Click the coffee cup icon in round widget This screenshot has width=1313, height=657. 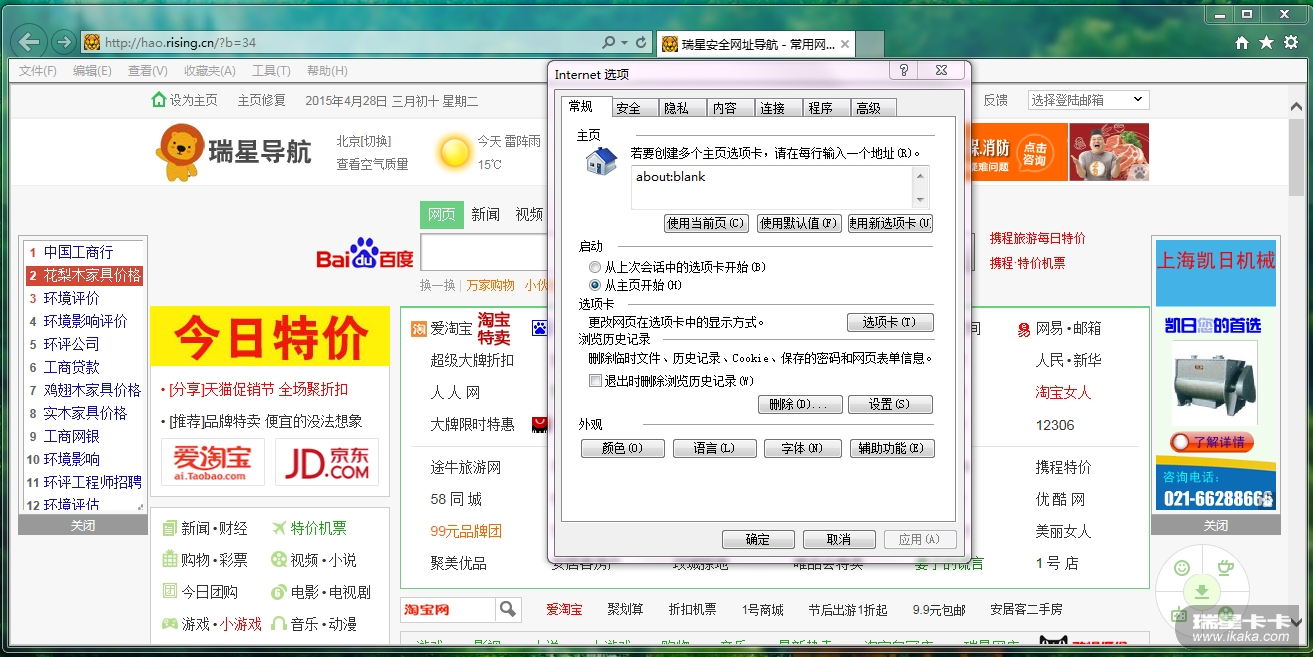[1224, 568]
